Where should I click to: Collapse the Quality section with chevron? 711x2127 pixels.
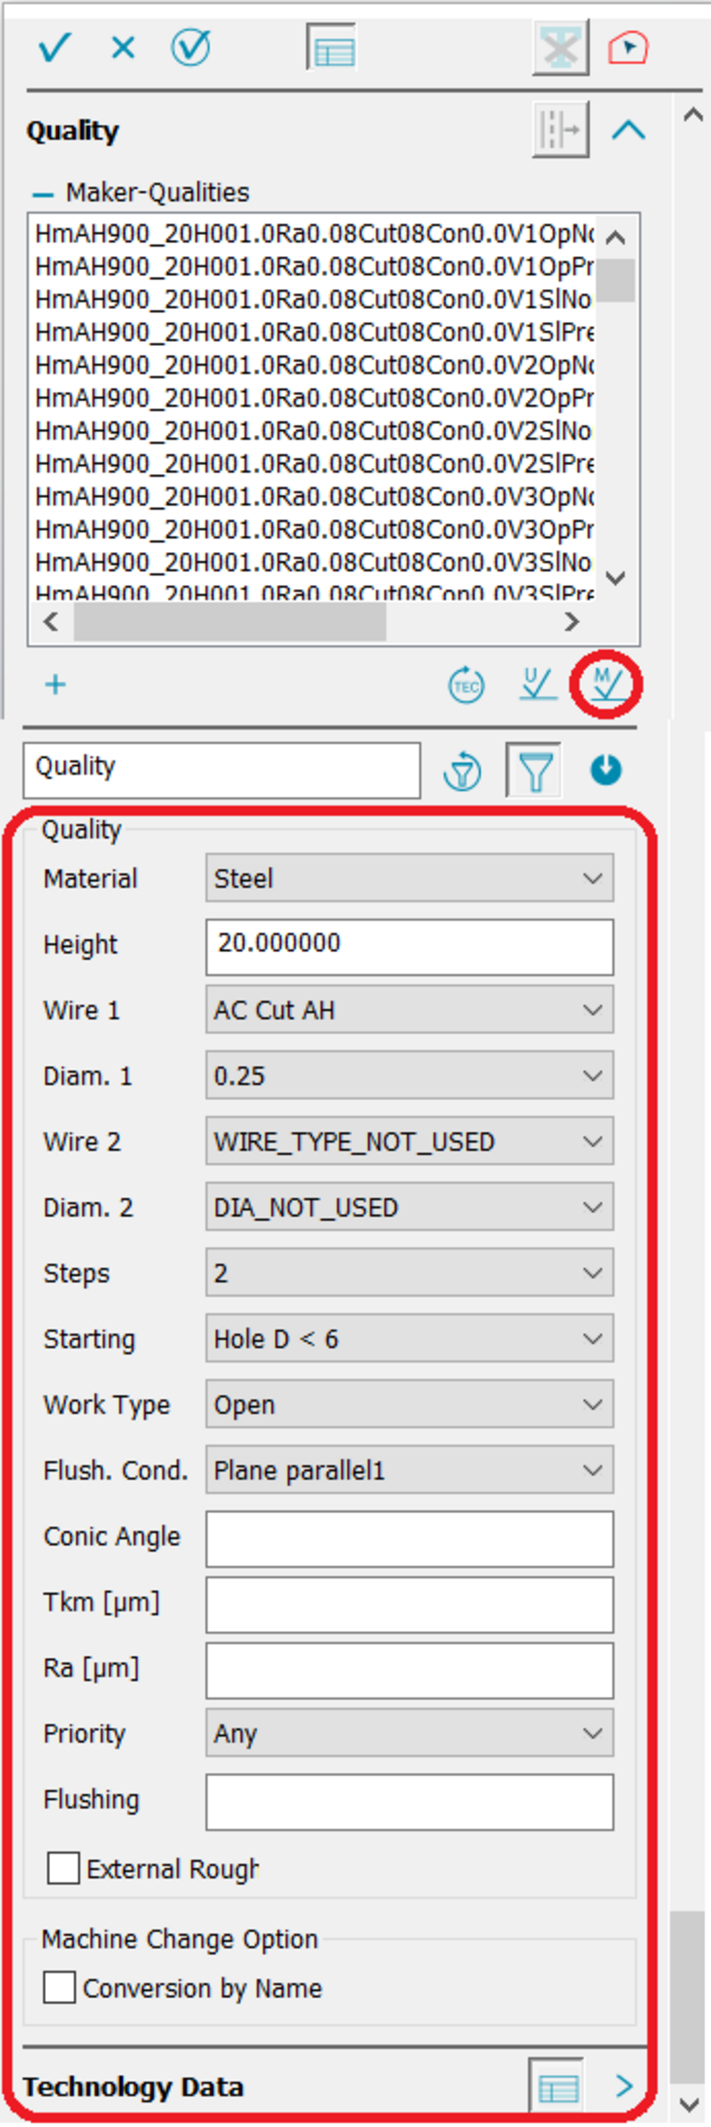click(x=628, y=130)
